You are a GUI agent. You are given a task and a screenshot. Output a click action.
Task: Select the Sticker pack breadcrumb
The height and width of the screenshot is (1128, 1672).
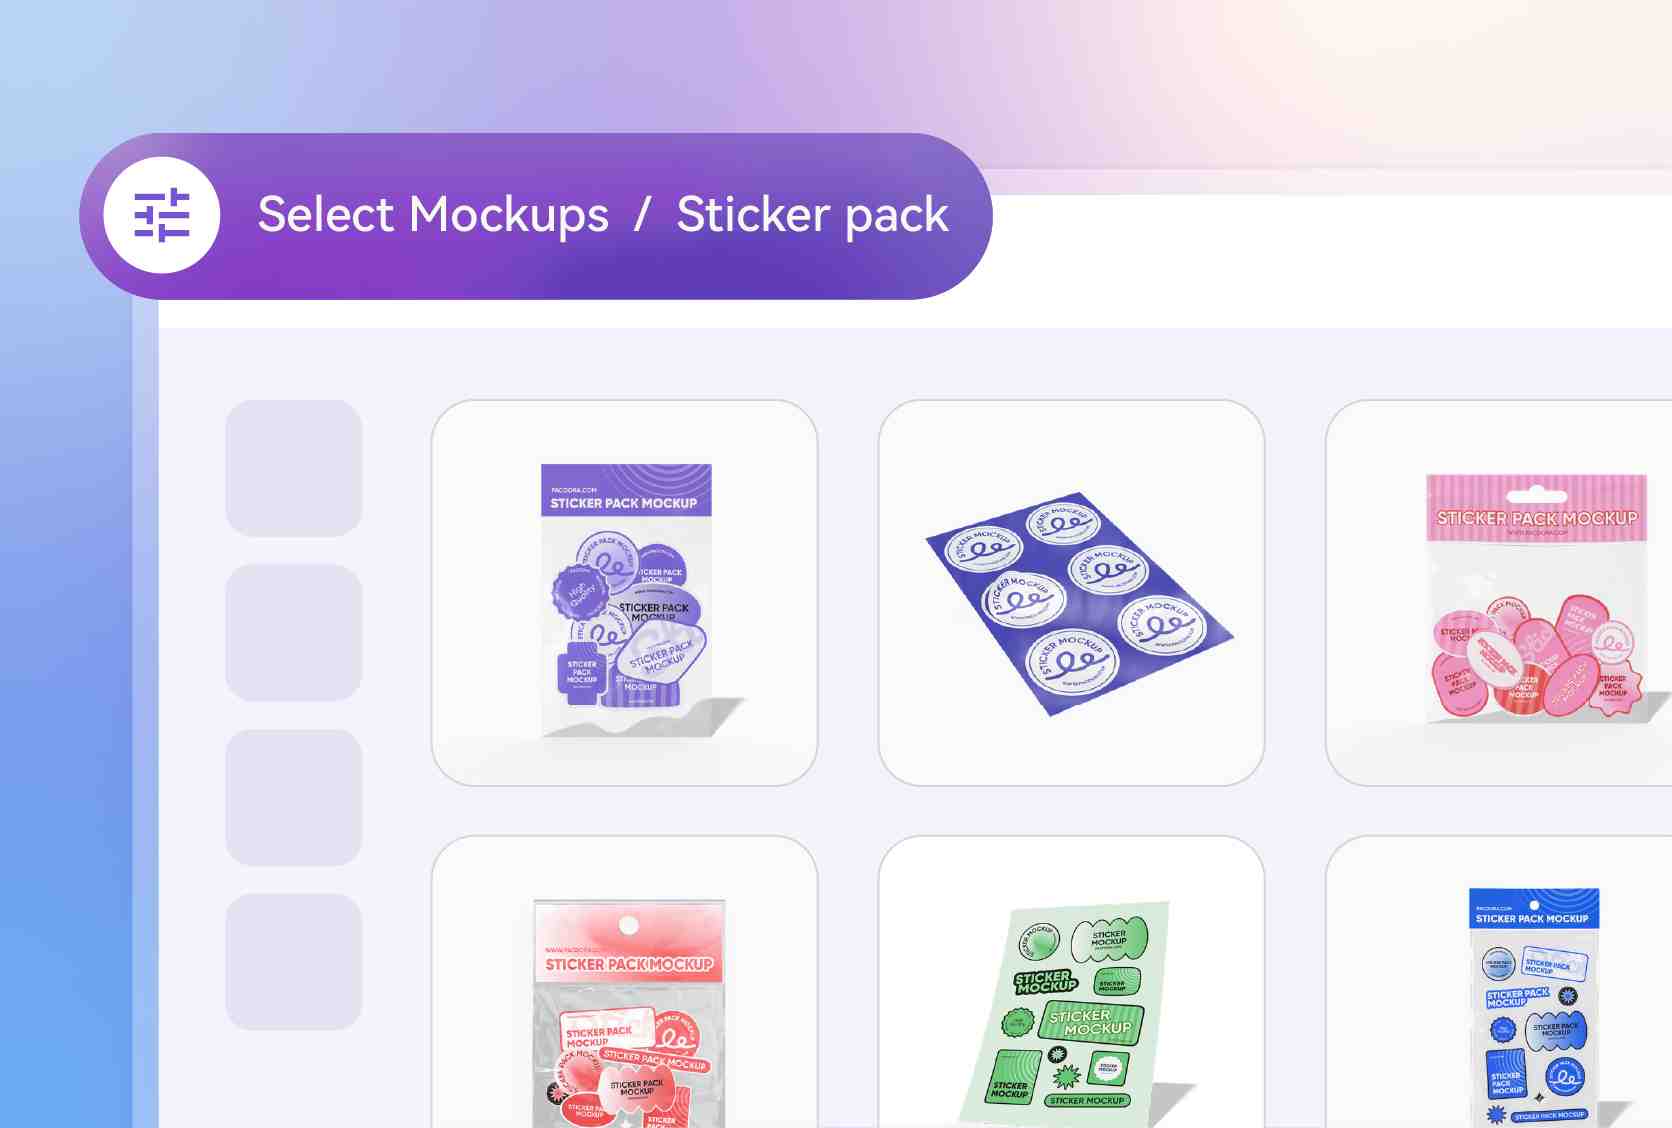click(812, 215)
